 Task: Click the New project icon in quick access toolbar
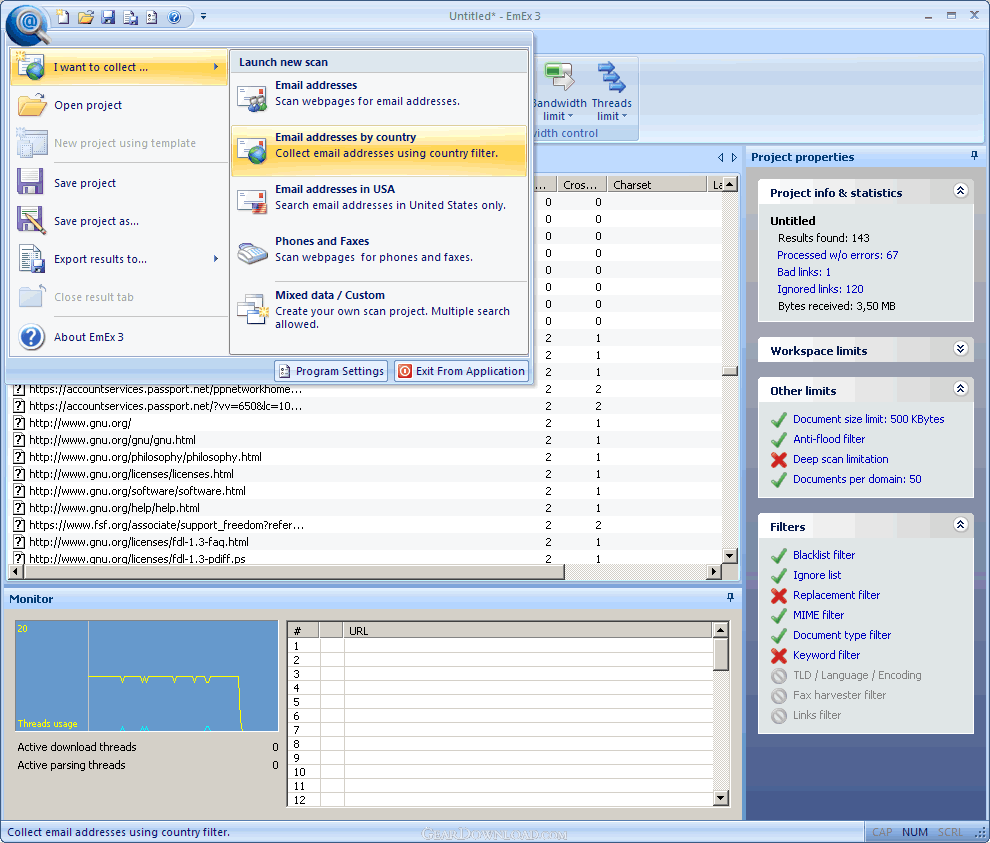63,16
